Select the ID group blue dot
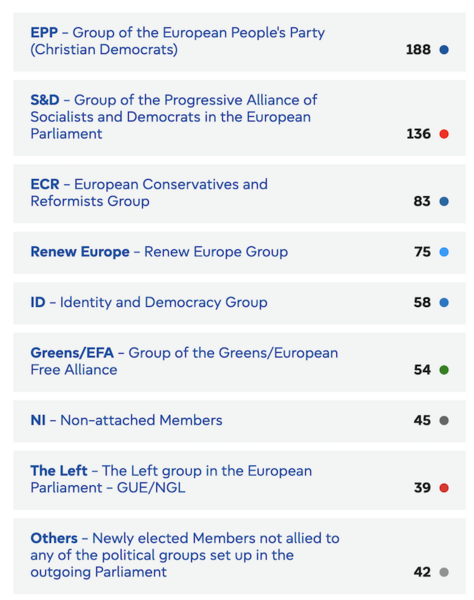This screenshot has width=474, height=600. pos(444,302)
